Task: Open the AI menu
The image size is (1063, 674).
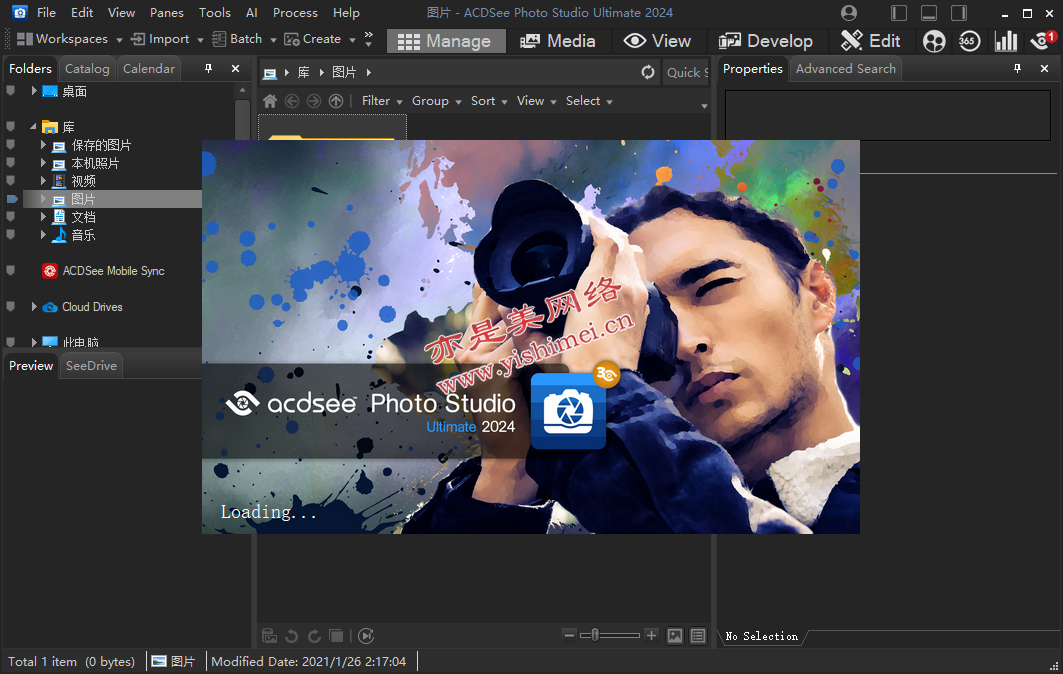Action: 252,13
